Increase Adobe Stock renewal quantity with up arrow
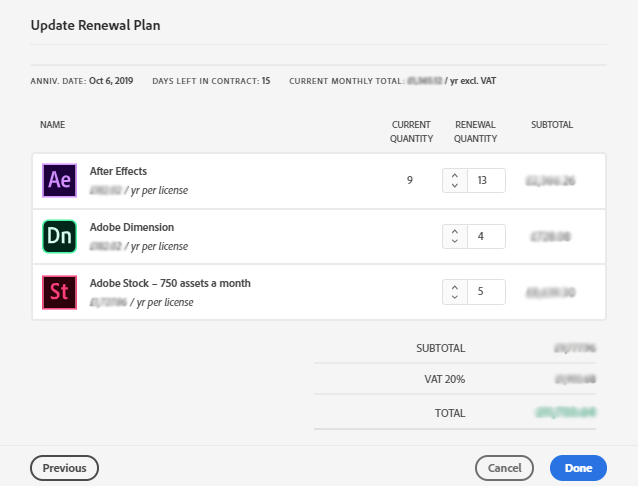Viewport: 638px width, 486px height. pos(454,286)
